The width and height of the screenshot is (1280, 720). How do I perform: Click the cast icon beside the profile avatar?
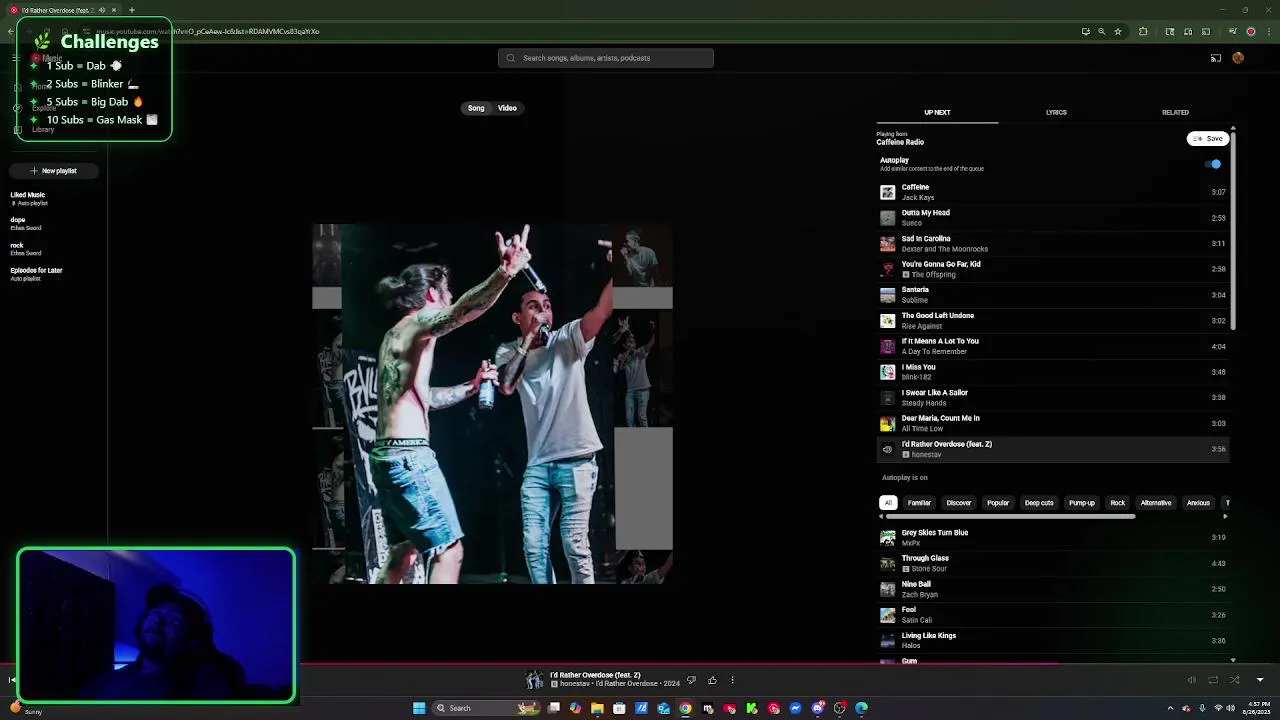1216,58
